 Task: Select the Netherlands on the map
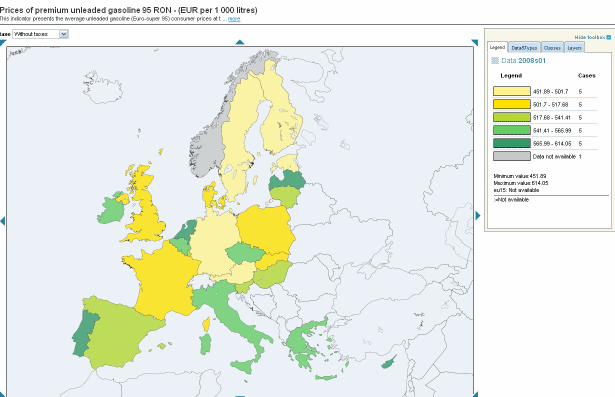[x=186, y=231]
